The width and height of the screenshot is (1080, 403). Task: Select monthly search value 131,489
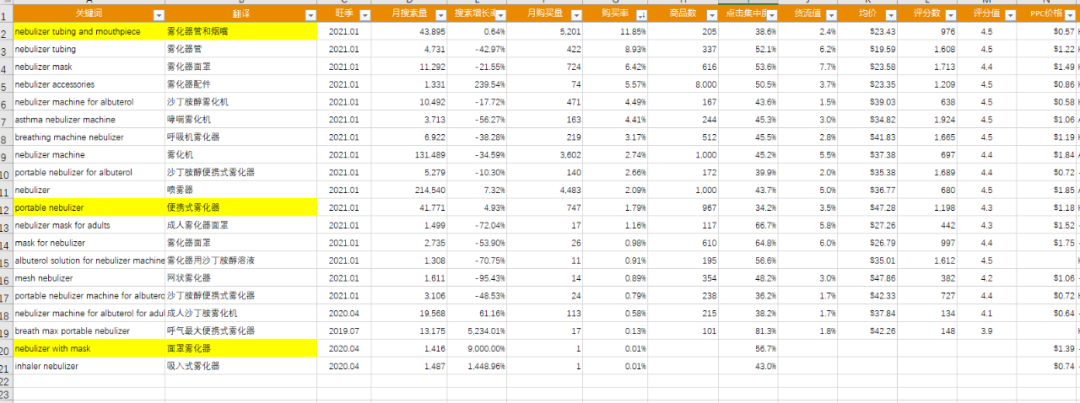409,154
